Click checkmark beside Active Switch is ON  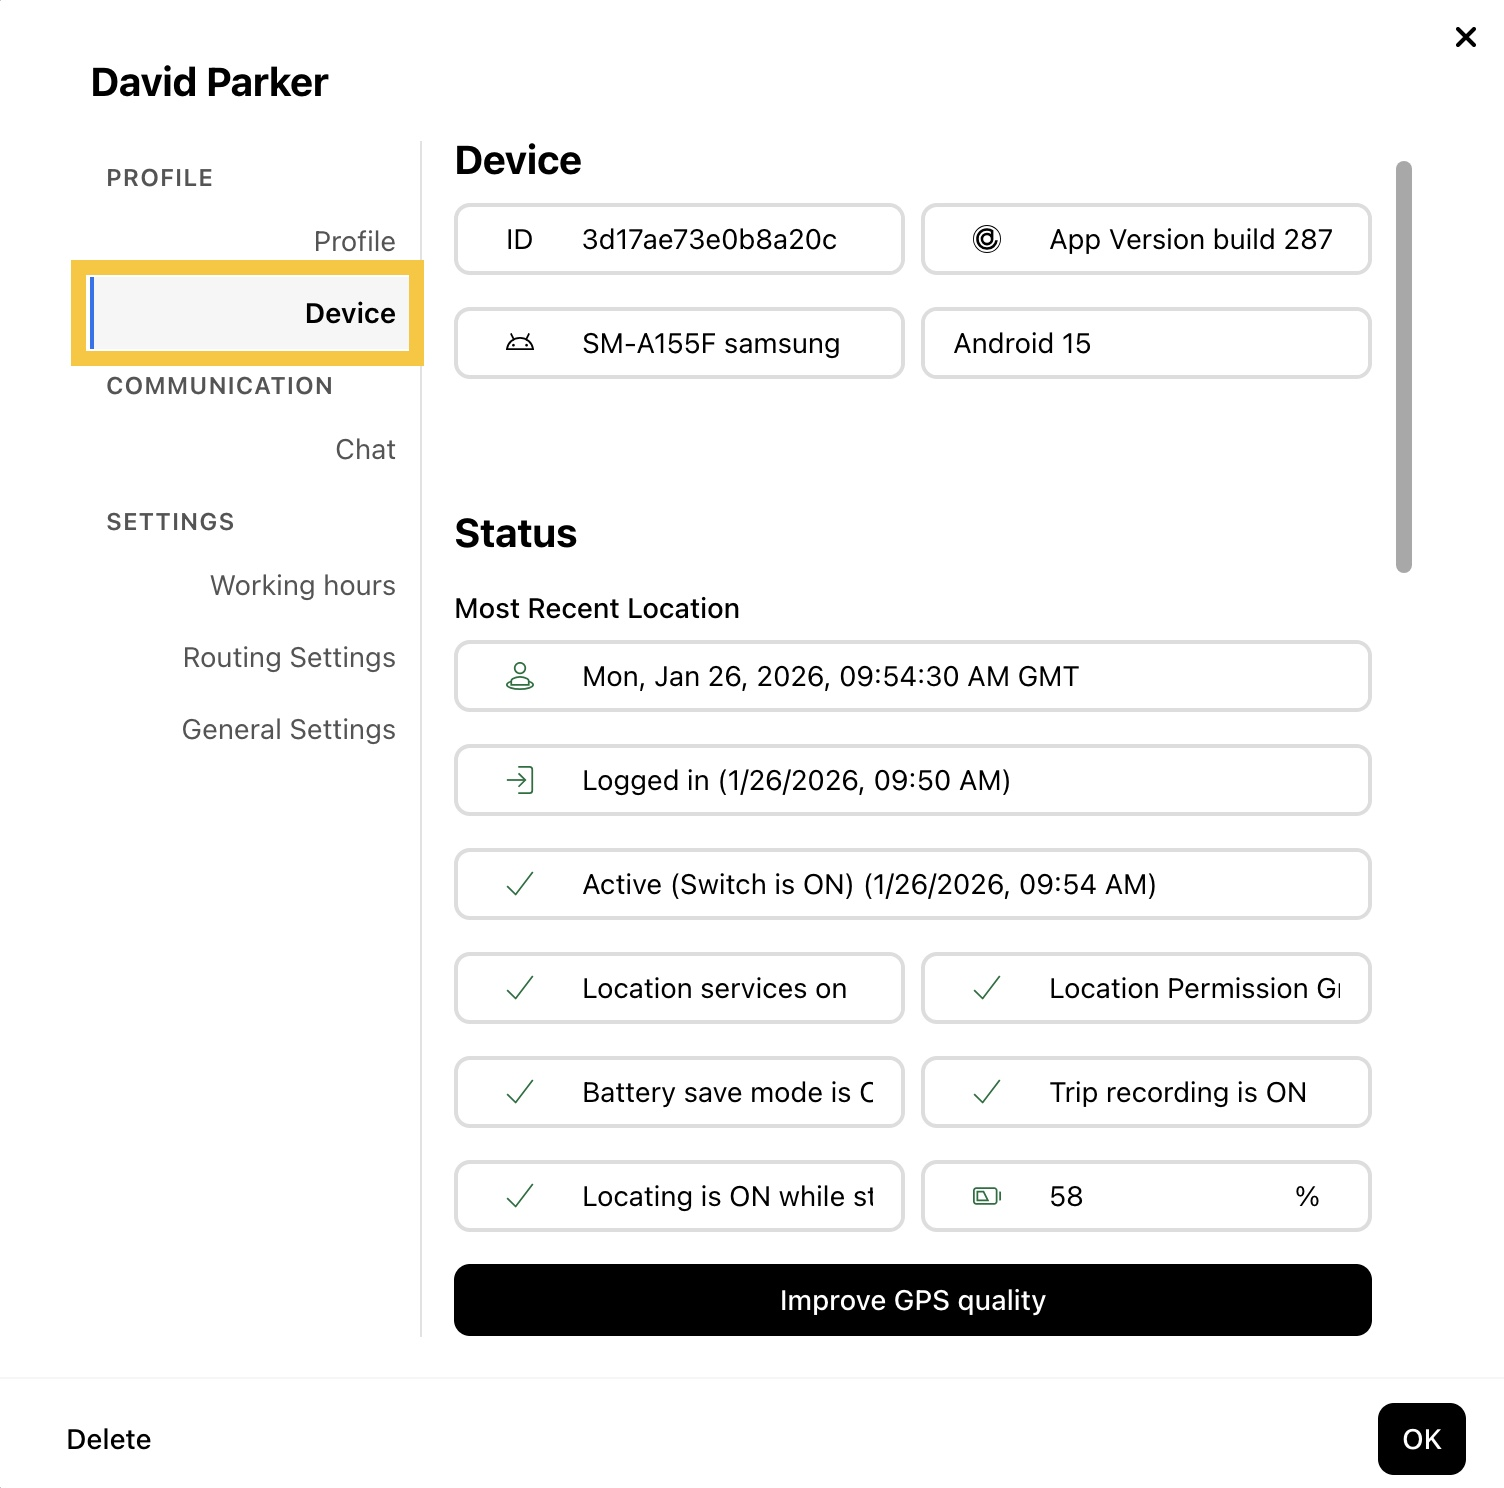(520, 884)
